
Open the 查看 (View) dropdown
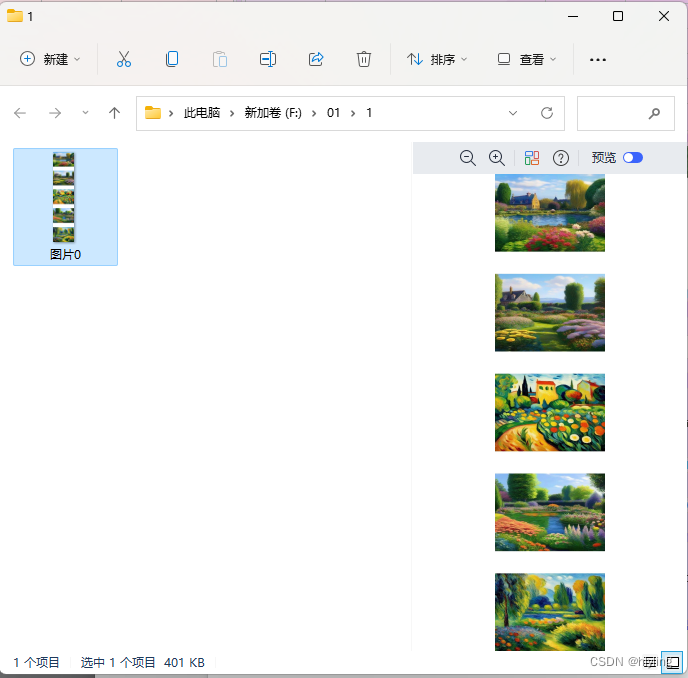tap(527, 59)
